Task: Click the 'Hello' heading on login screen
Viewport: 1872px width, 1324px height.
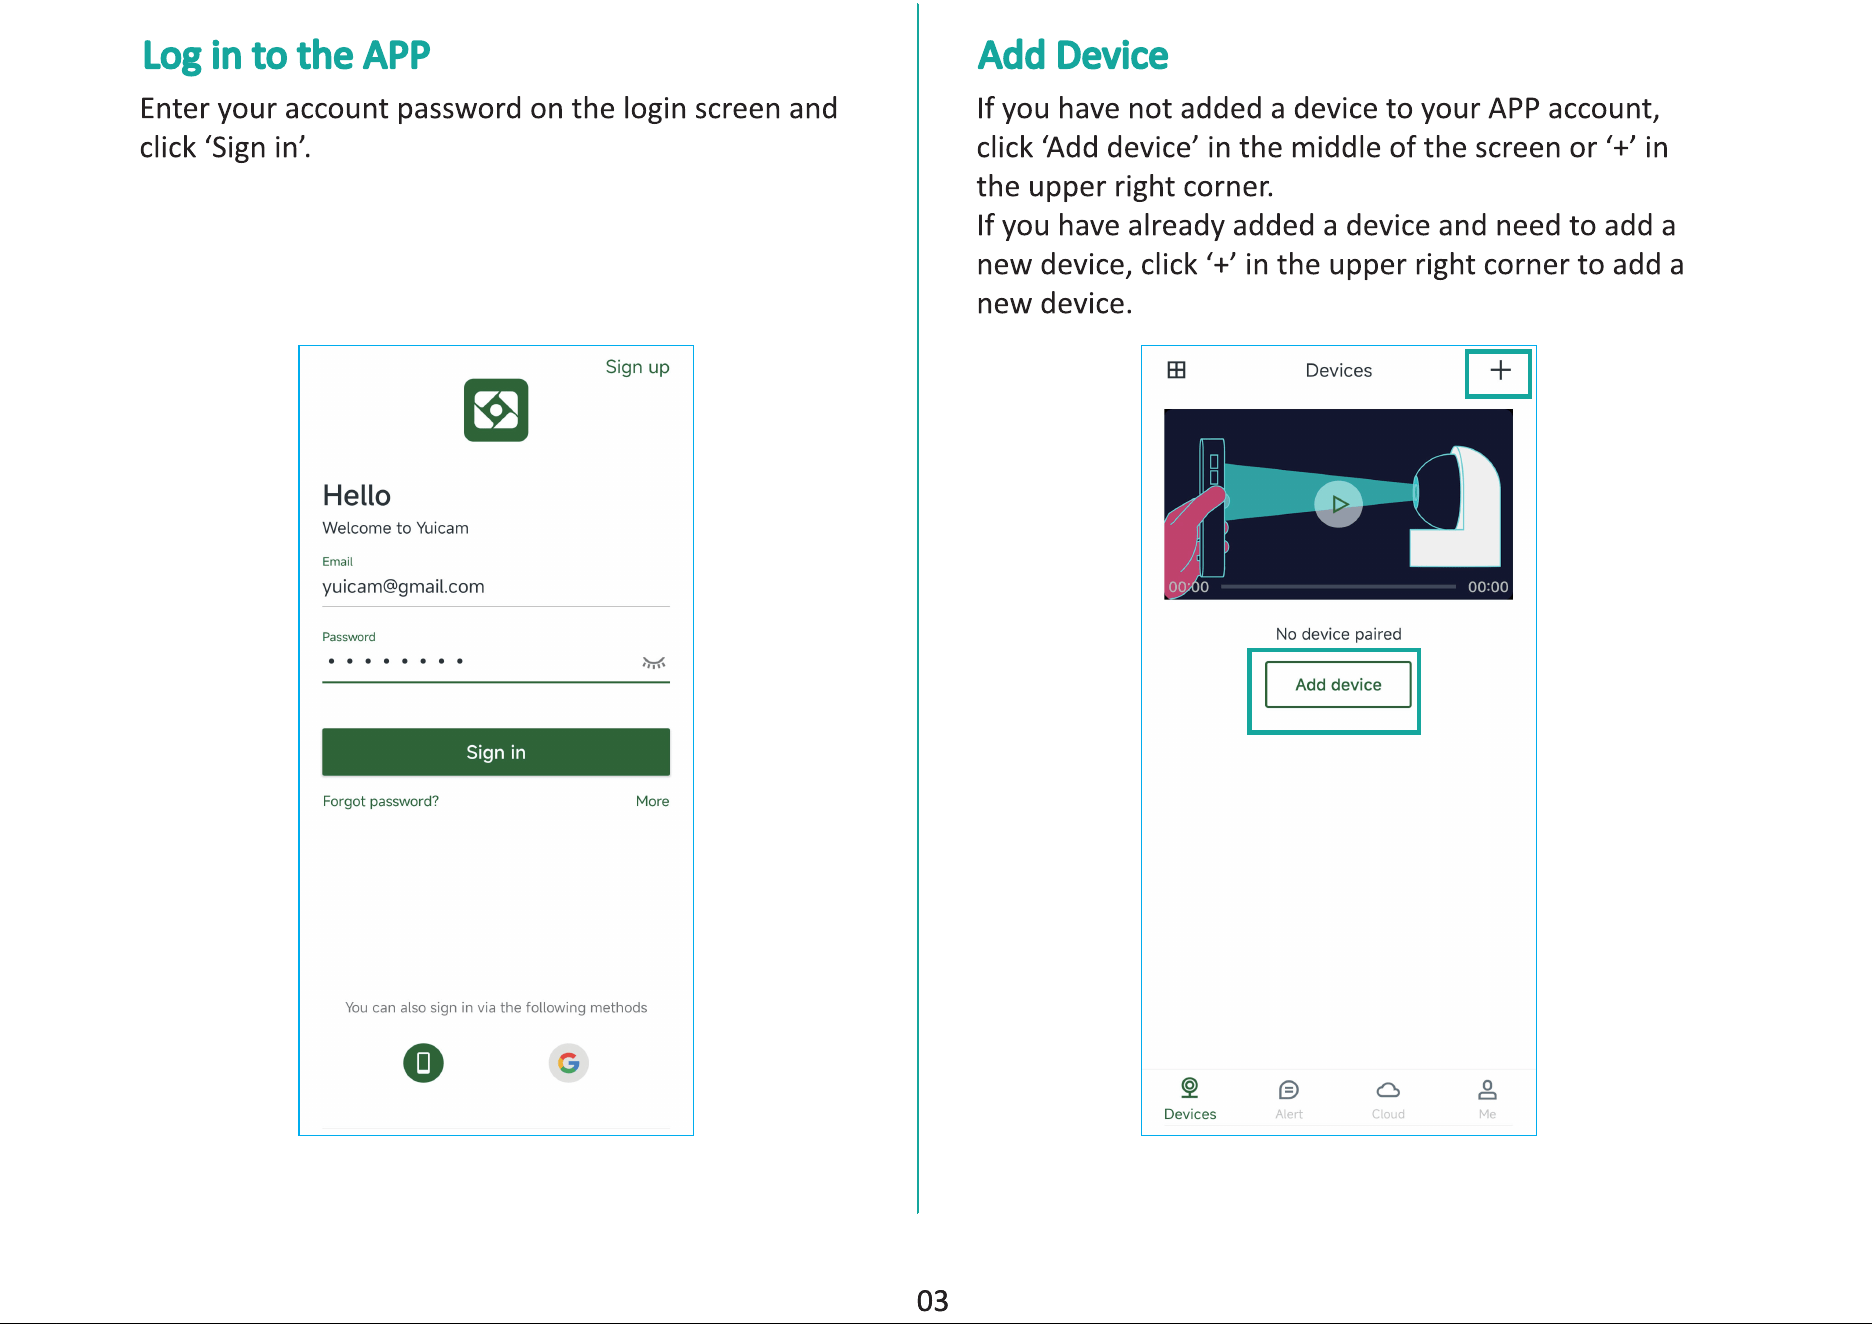Action: (x=356, y=495)
